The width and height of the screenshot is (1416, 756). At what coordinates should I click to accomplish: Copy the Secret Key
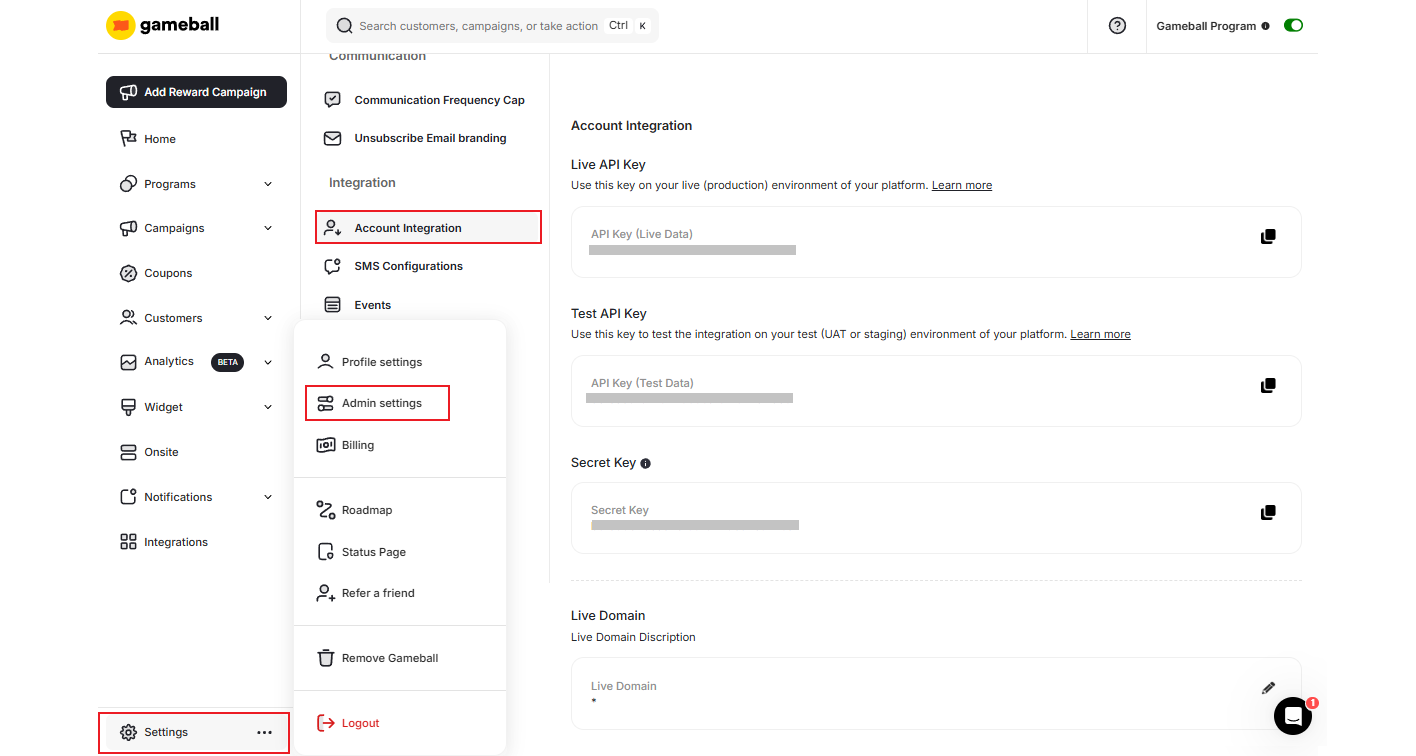coord(1268,512)
